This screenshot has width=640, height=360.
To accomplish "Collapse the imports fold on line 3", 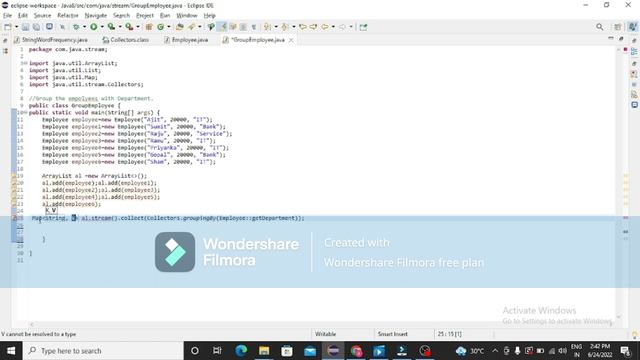I will tap(26, 64).
